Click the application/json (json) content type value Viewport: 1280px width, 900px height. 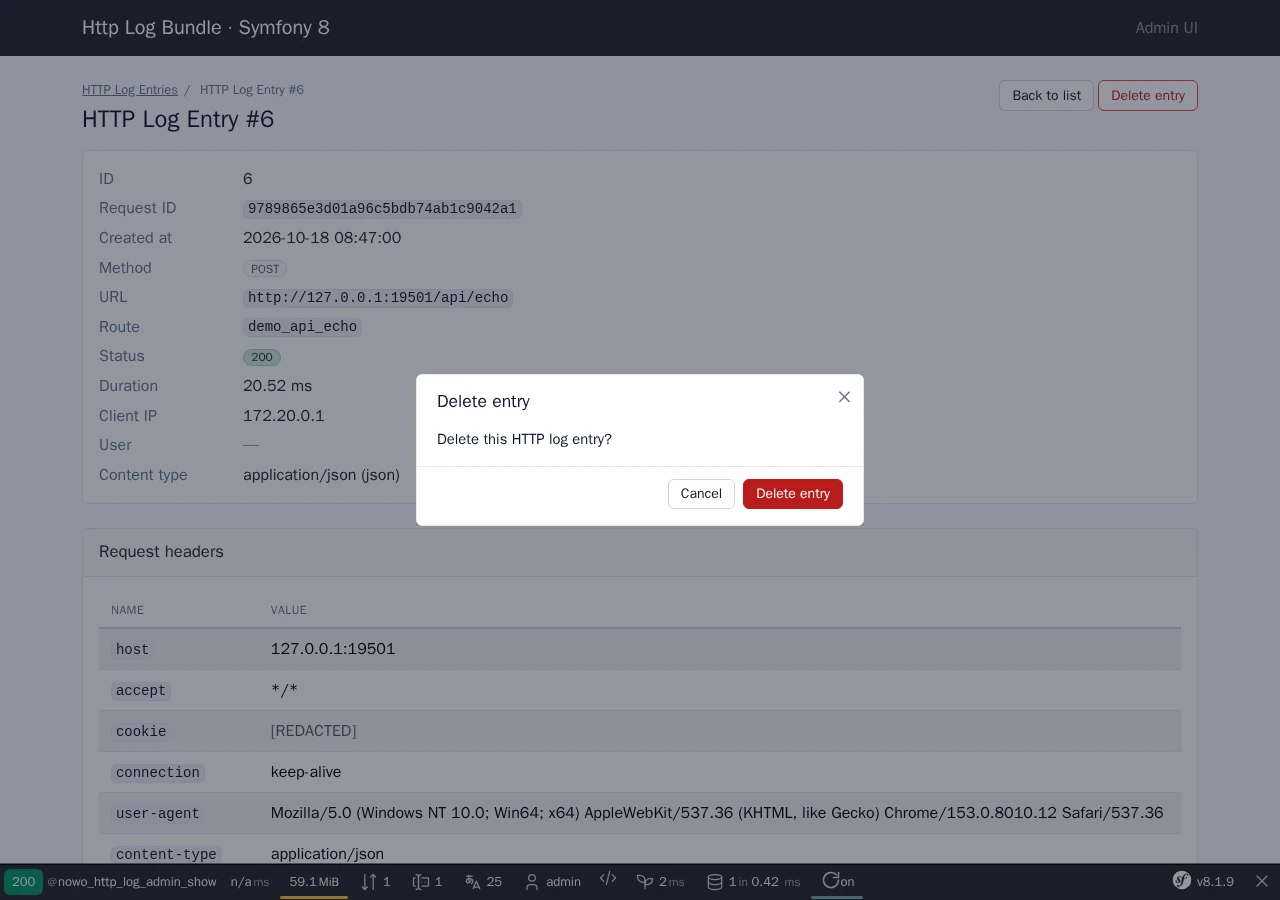pyautogui.click(x=321, y=475)
